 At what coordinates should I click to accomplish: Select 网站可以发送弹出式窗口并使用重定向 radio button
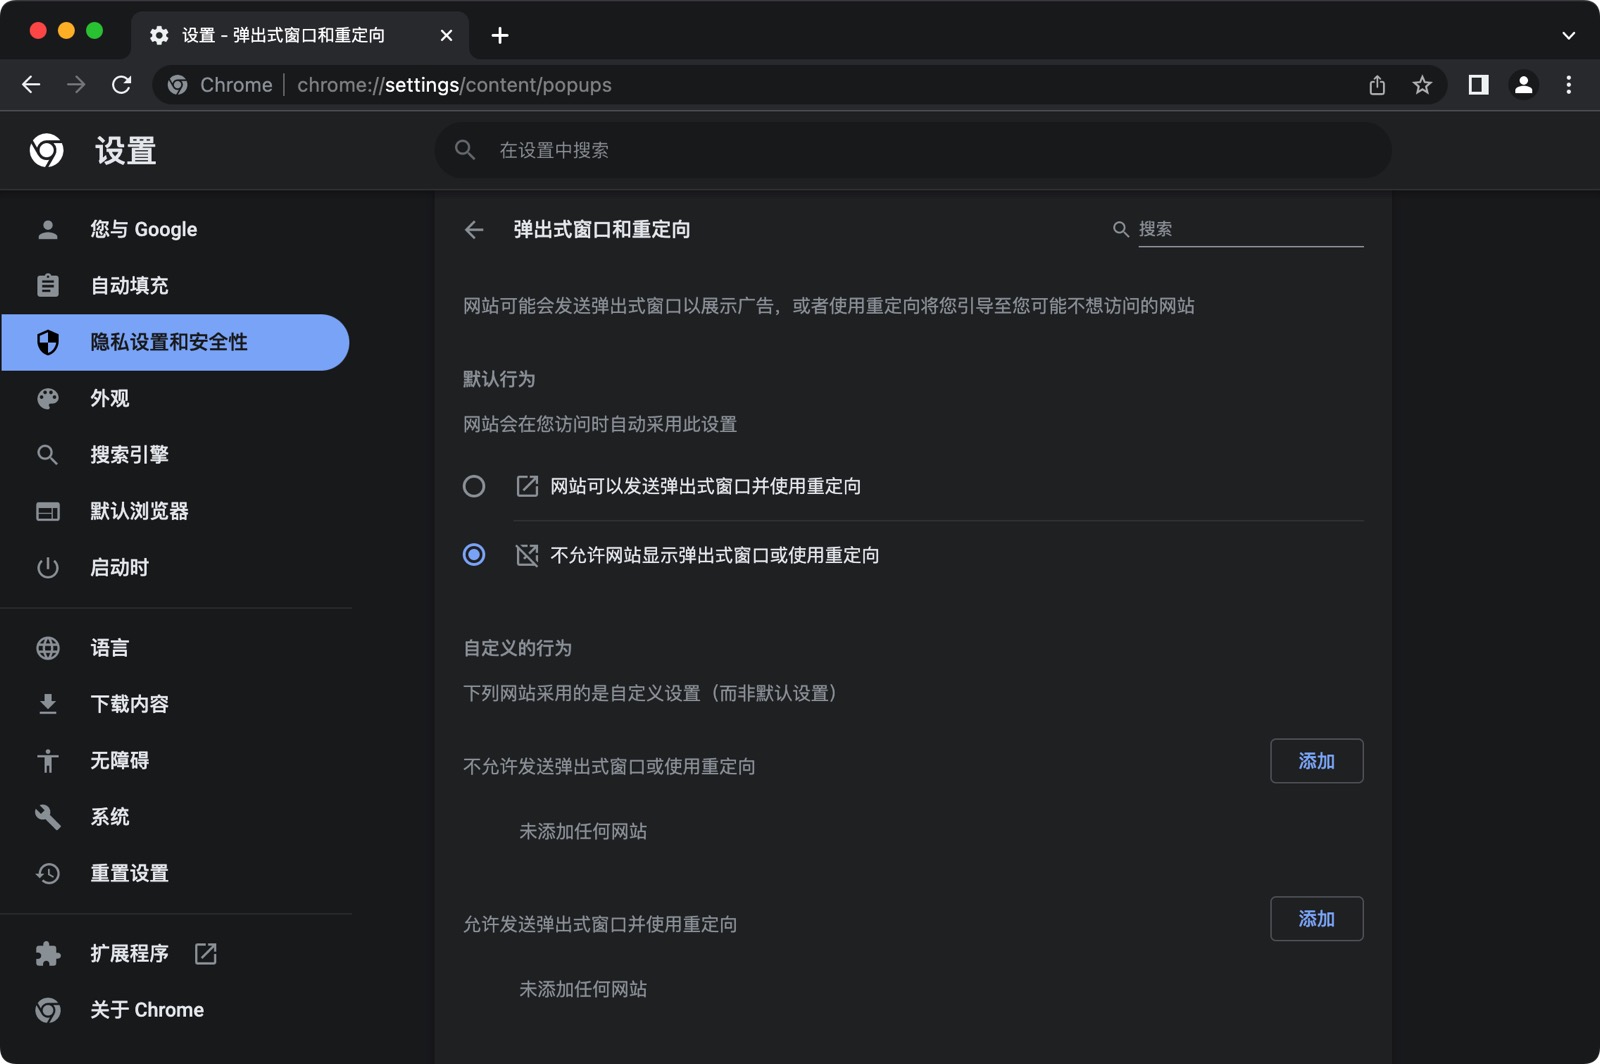coord(474,486)
